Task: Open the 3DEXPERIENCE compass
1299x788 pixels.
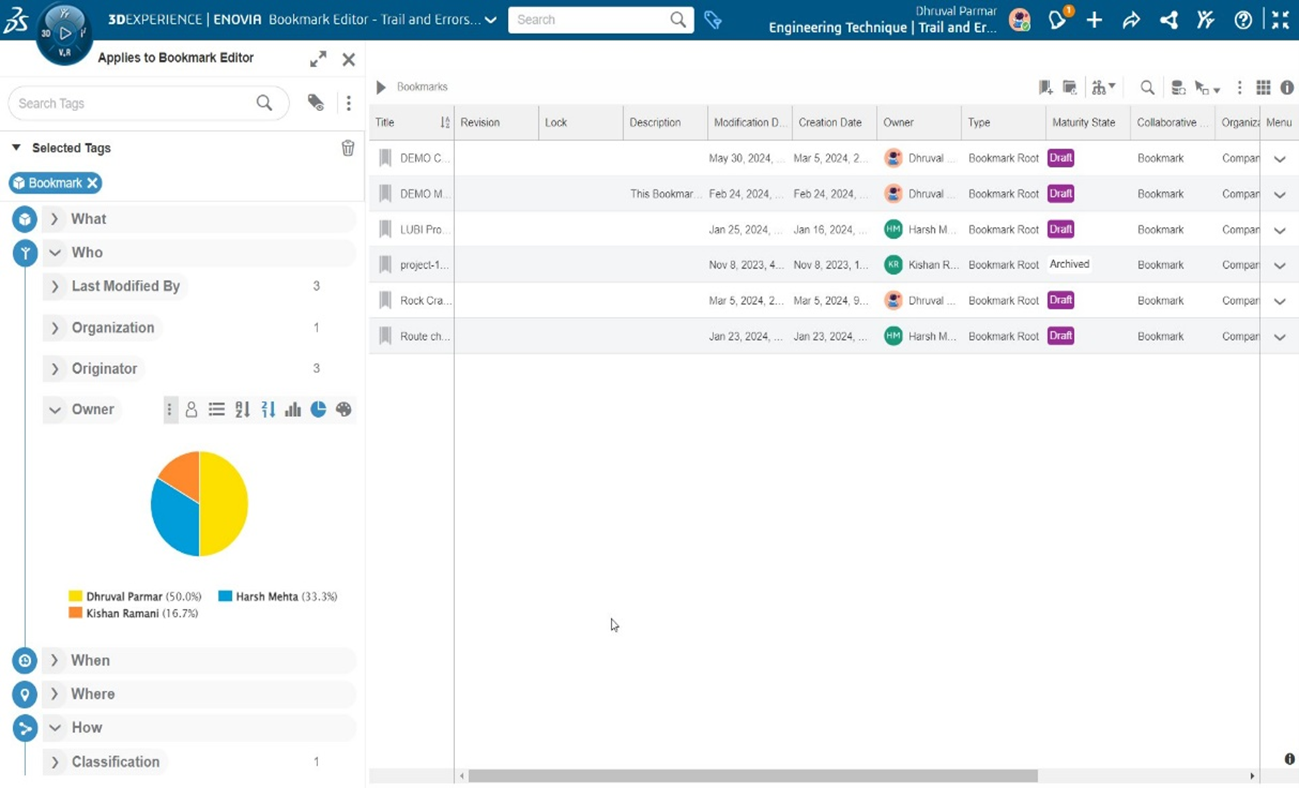Action: [64, 34]
